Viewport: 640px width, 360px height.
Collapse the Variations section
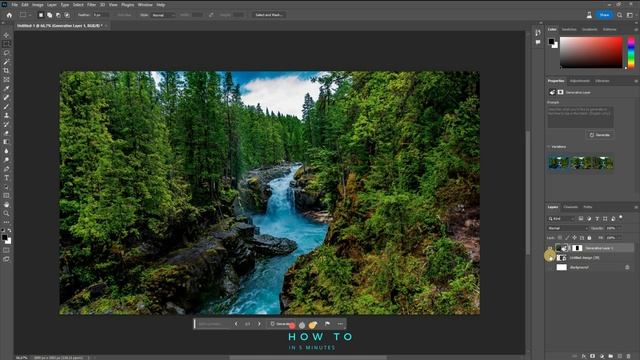coord(549,147)
